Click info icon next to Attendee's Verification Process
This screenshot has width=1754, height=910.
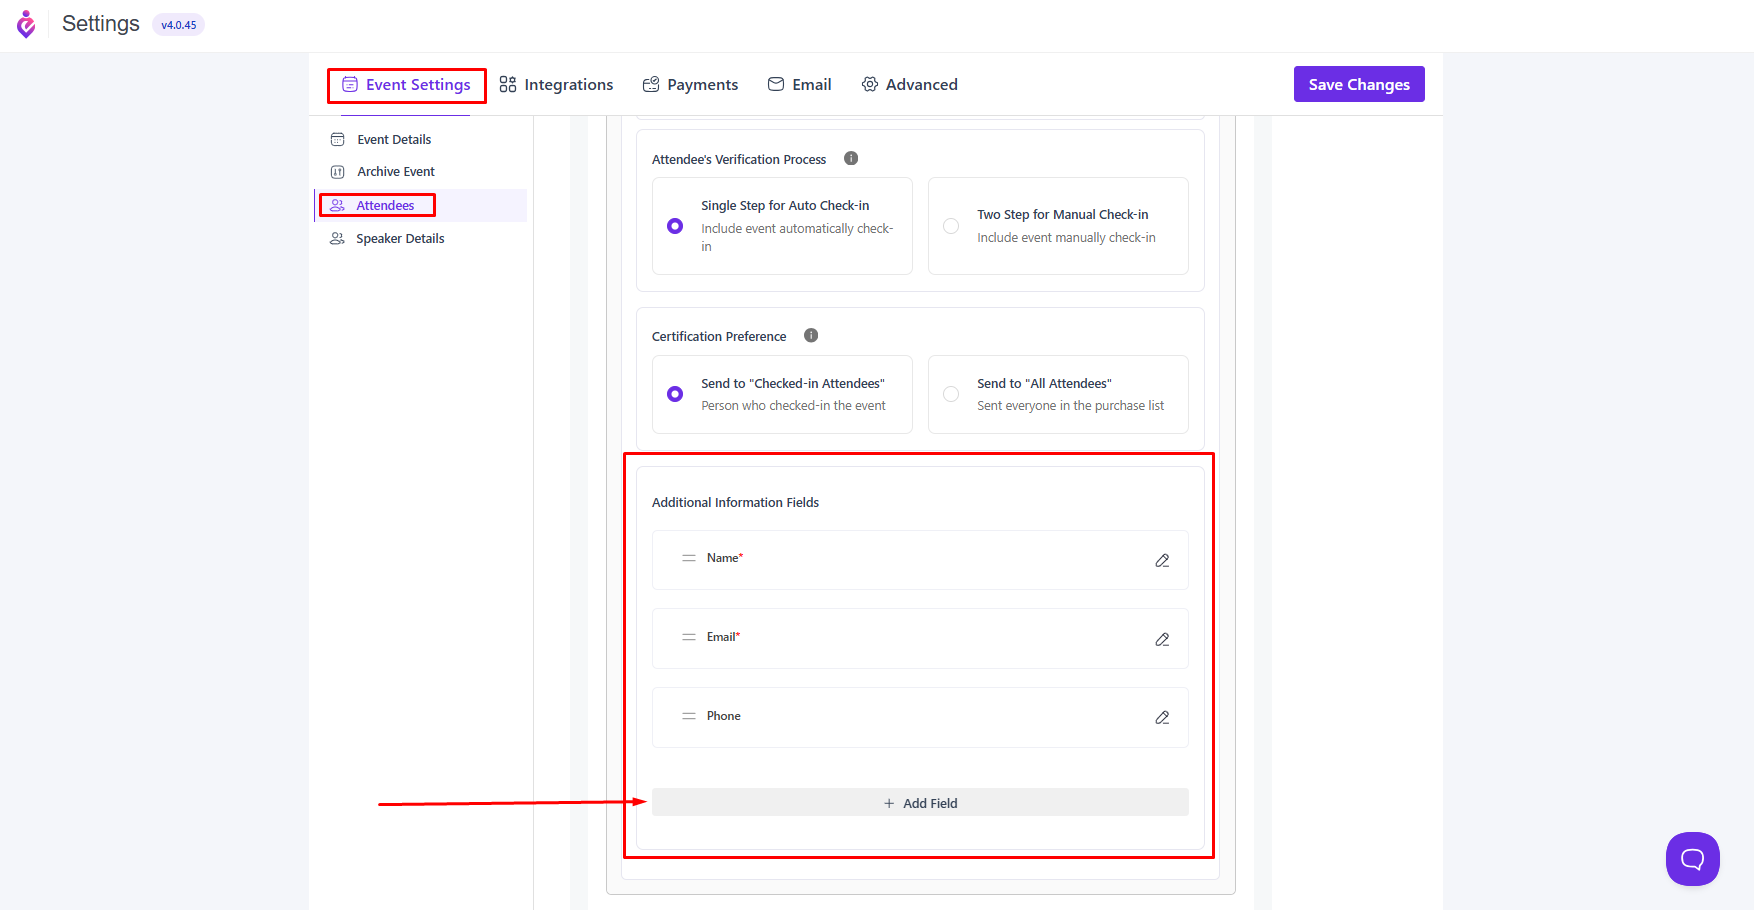[x=851, y=158]
